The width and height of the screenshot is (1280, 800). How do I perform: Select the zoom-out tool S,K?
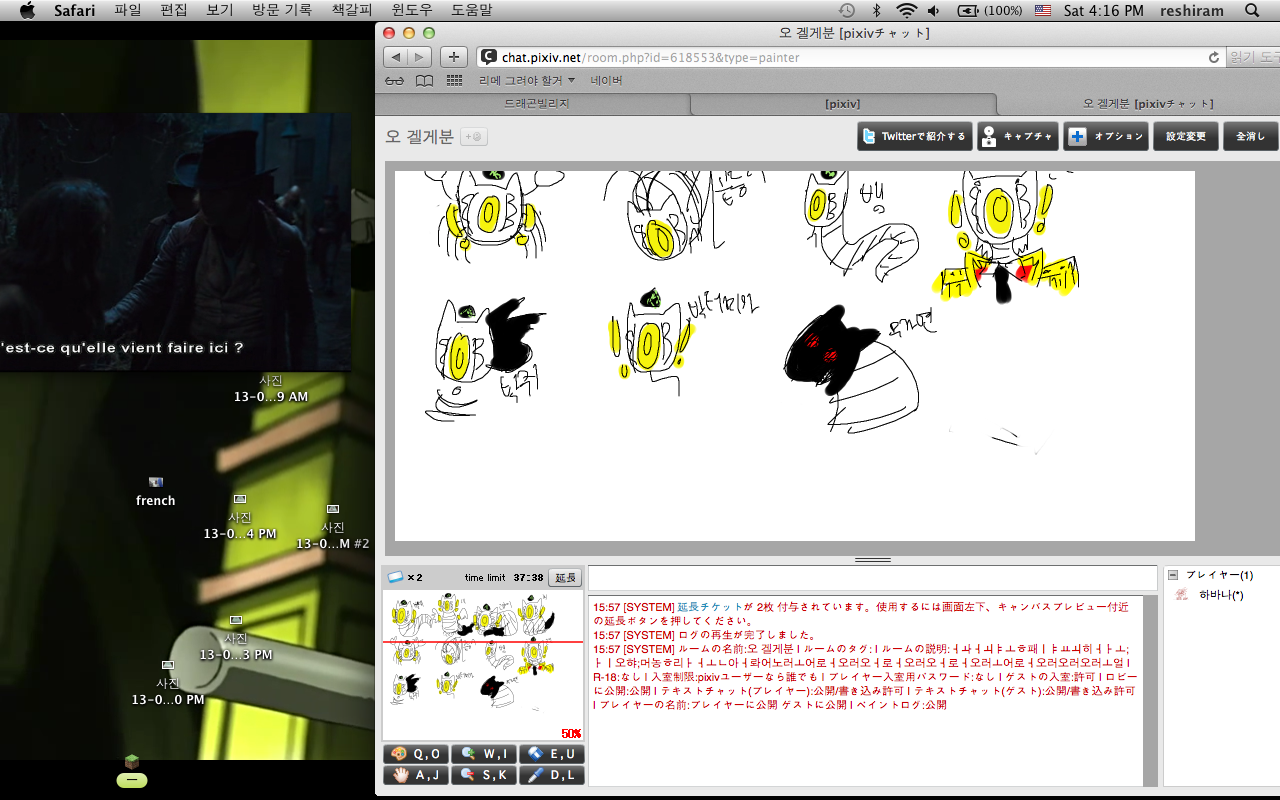tap(484, 775)
